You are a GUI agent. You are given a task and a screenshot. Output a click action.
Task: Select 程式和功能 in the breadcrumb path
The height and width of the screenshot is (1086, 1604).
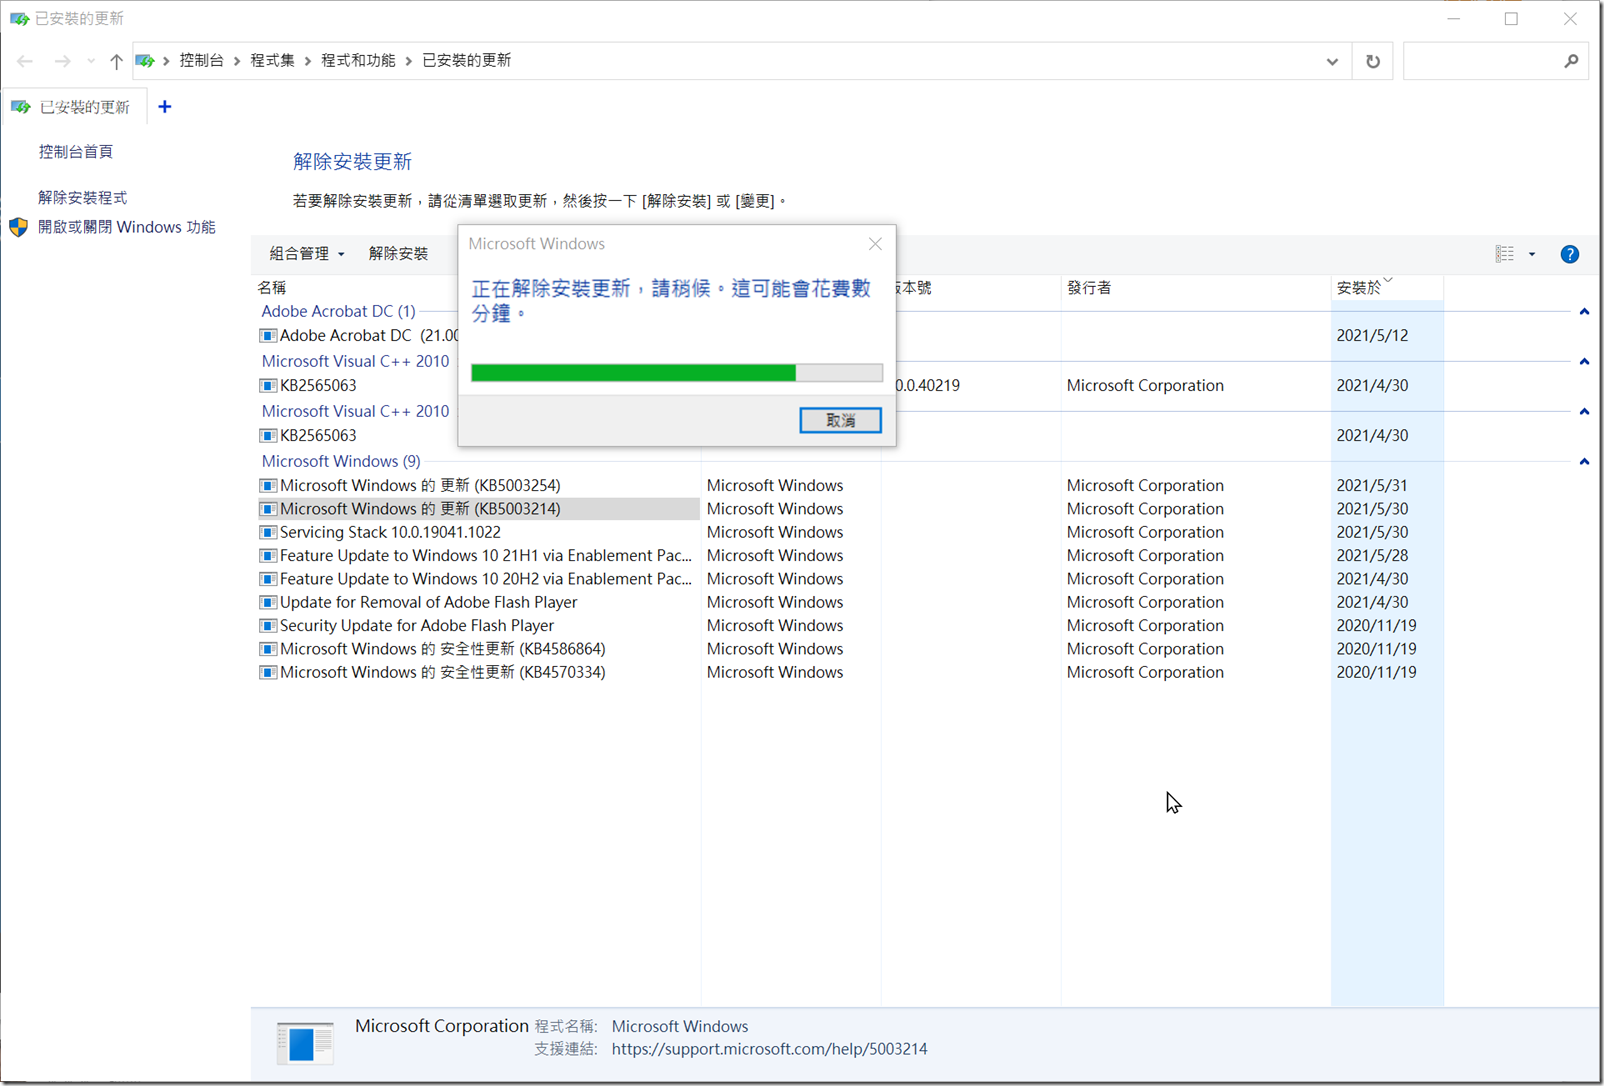click(x=359, y=60)
